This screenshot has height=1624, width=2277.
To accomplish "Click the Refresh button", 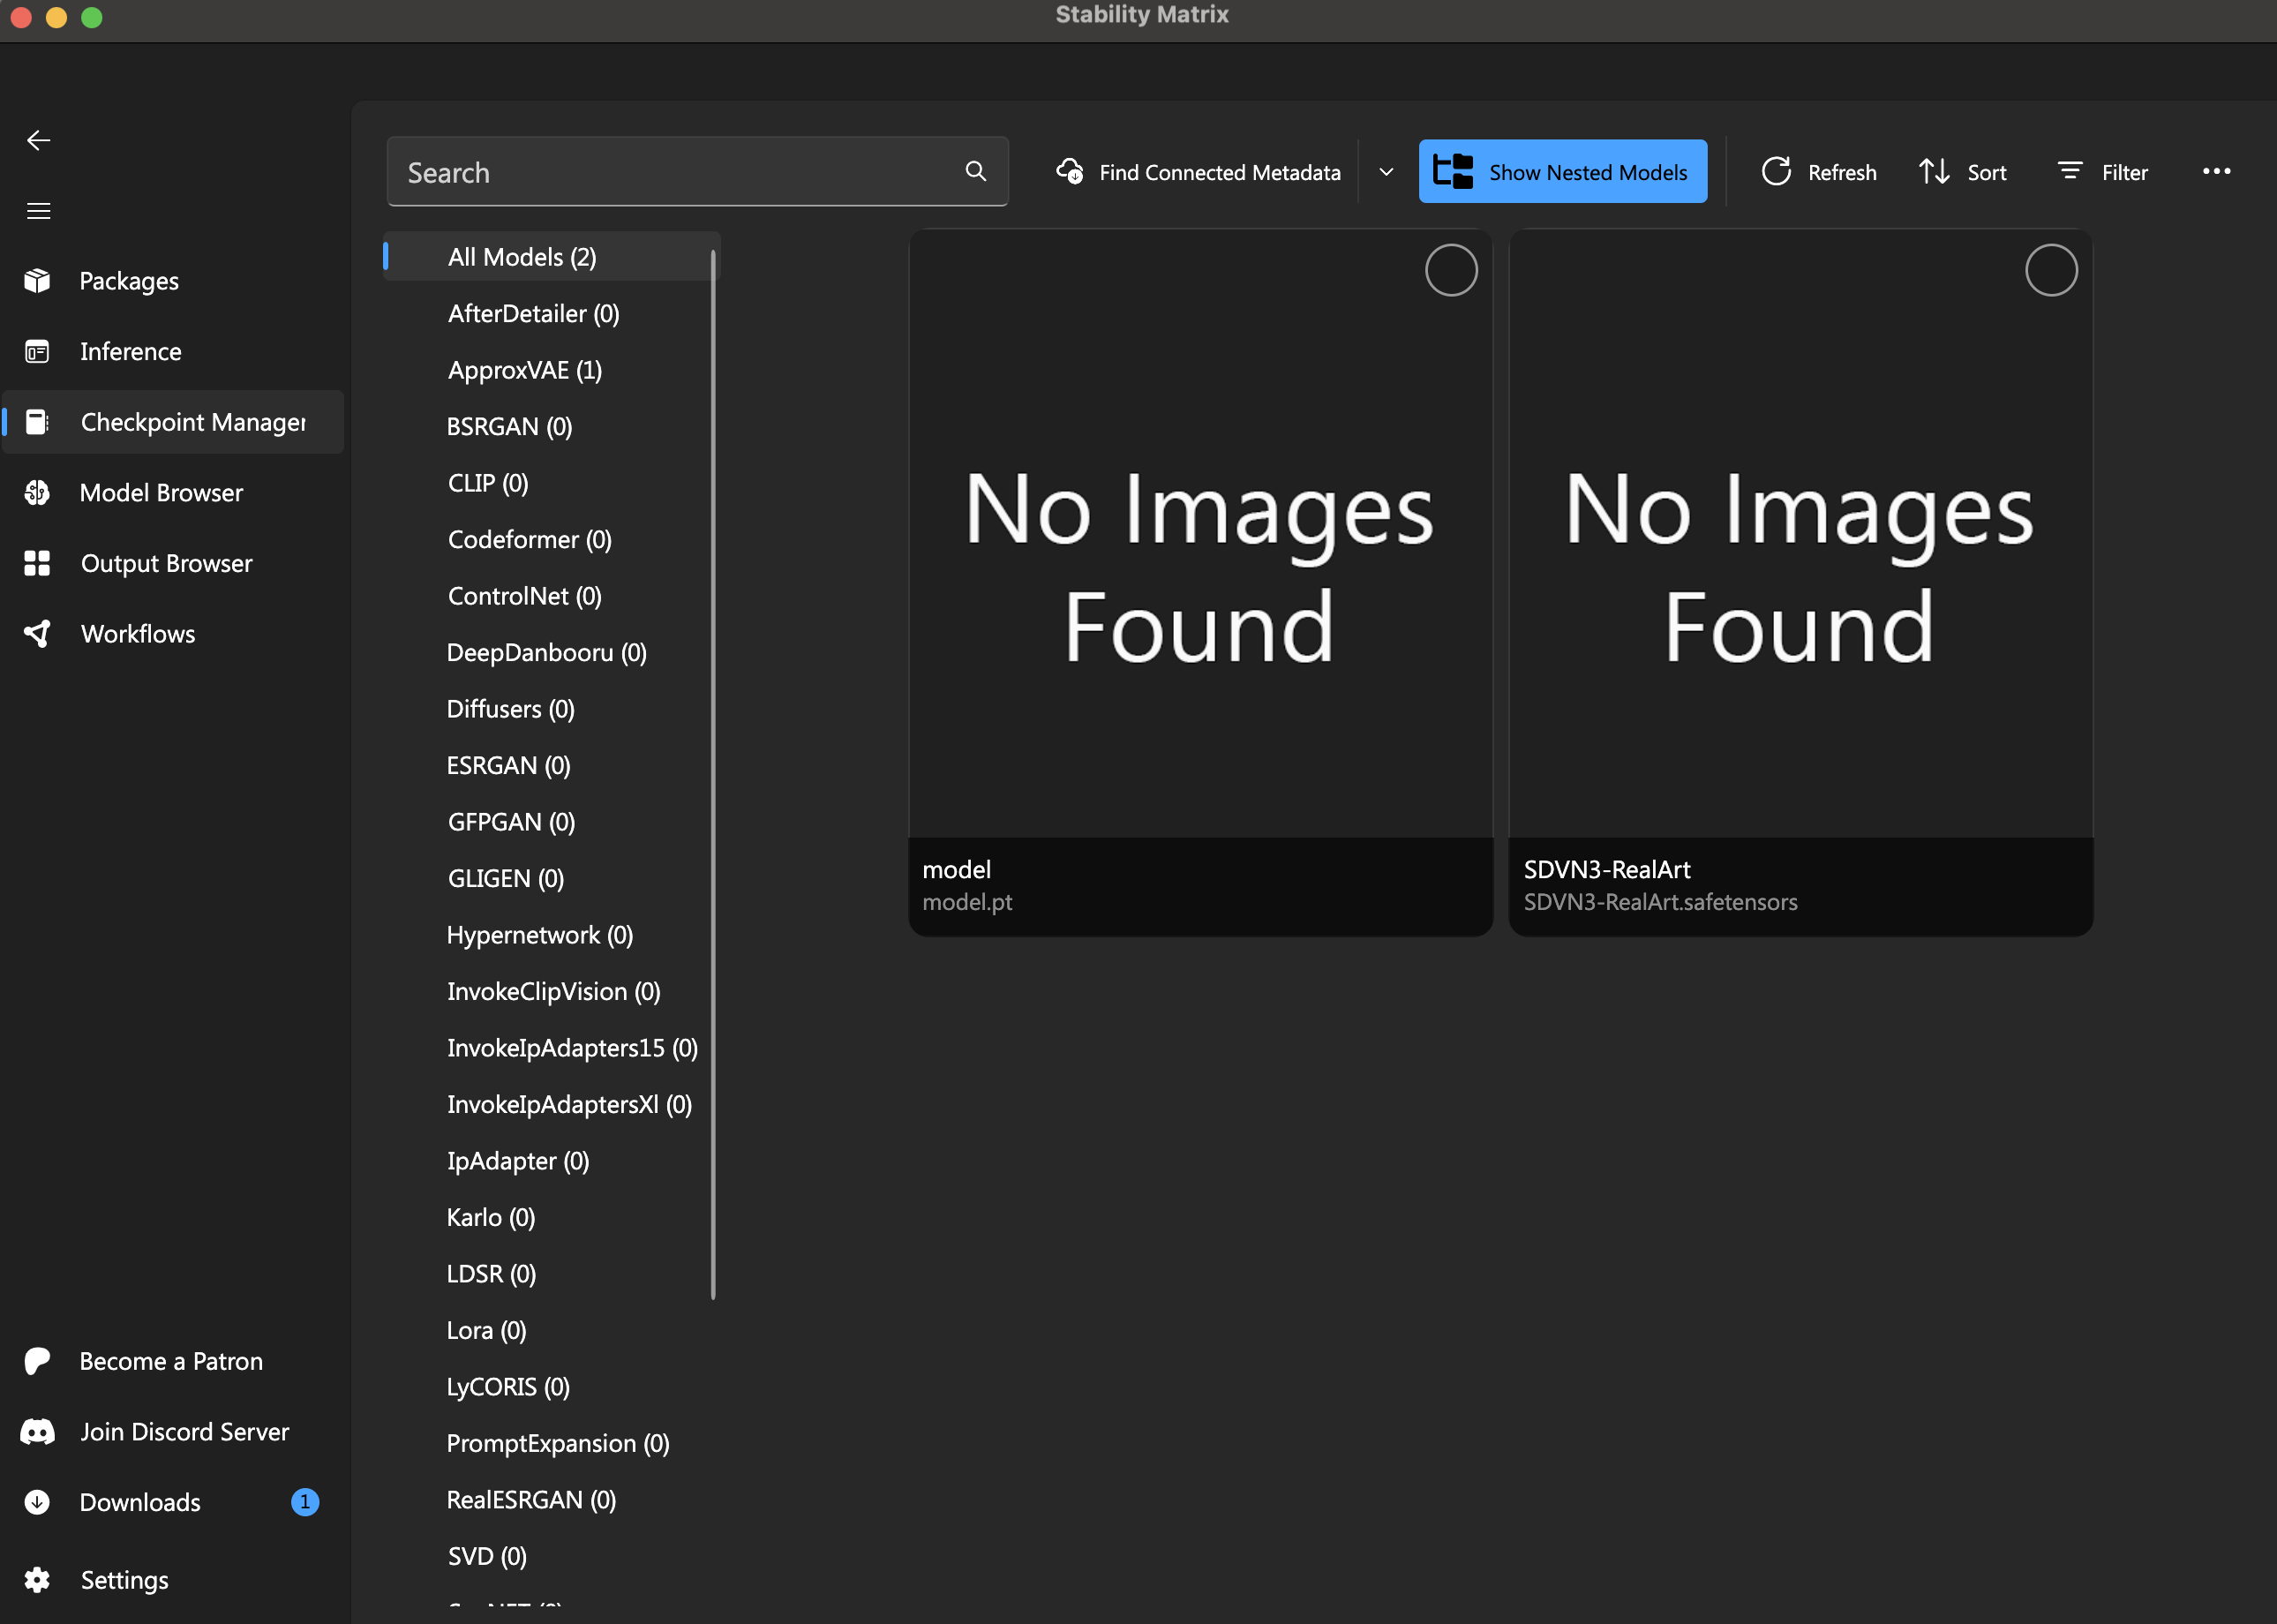I will [x=1818, y=172].
